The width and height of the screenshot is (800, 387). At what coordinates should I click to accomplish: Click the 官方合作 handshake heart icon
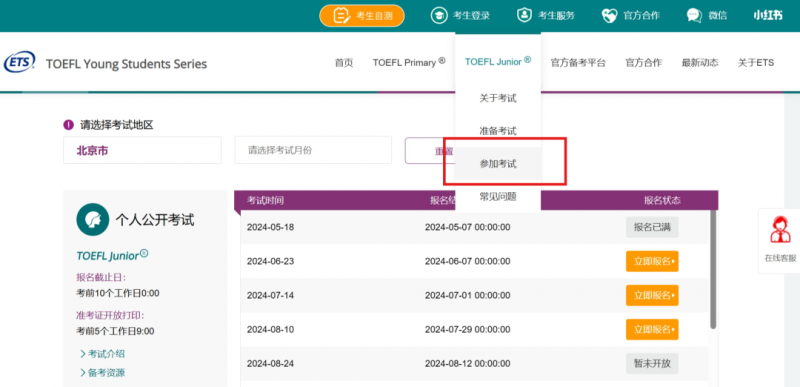(609, 16)
